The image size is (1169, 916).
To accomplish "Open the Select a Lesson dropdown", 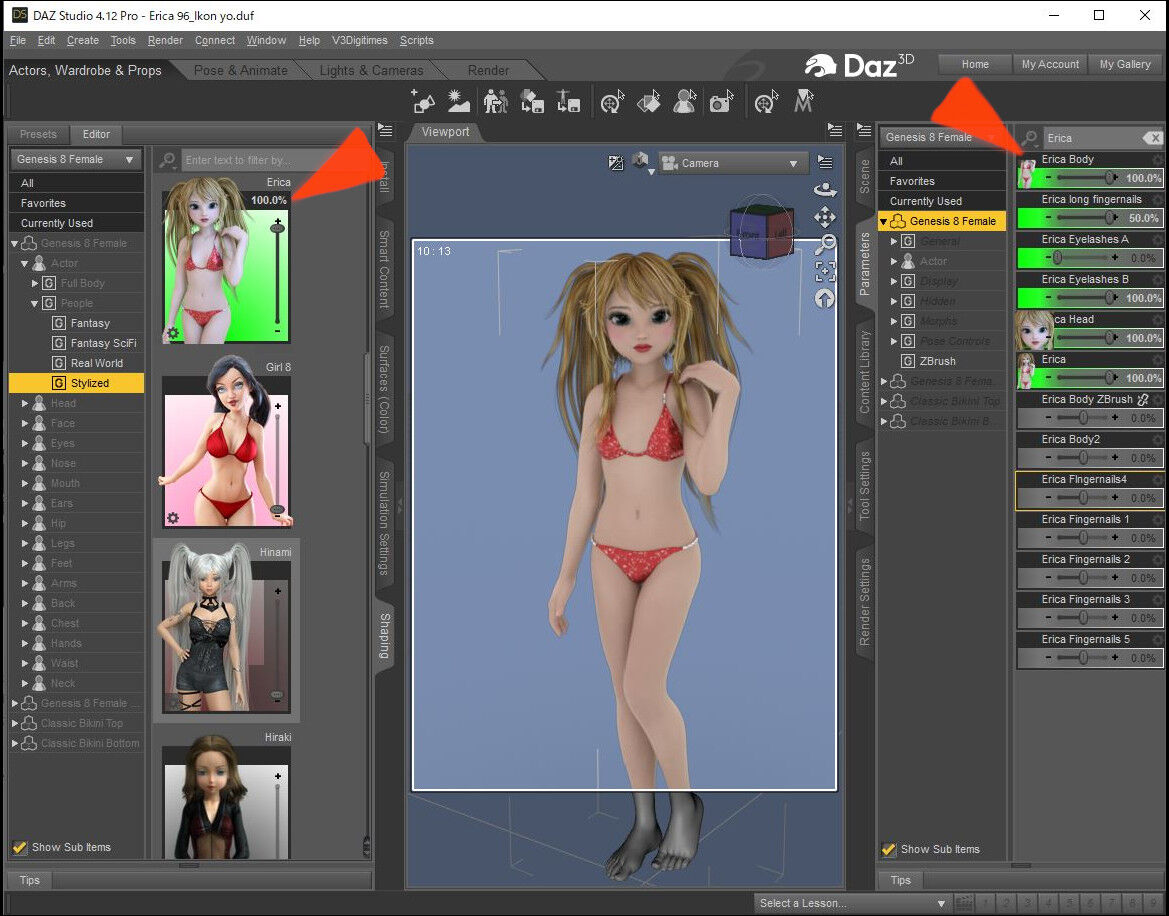I will tap(851, 903).
